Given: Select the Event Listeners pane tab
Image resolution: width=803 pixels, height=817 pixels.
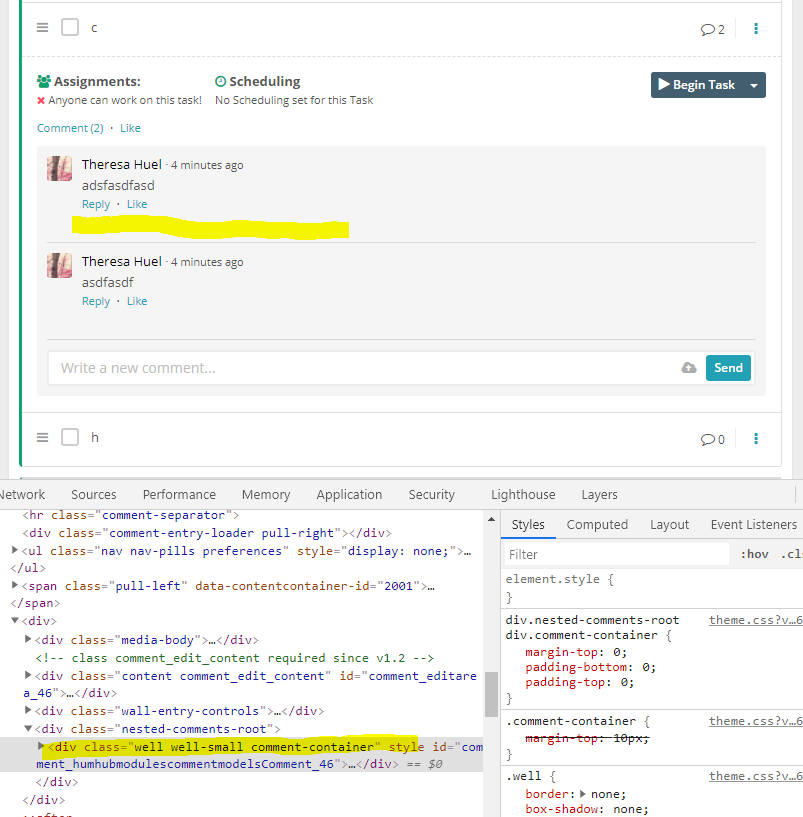Looking at the screenshot, I should (753, 525).
